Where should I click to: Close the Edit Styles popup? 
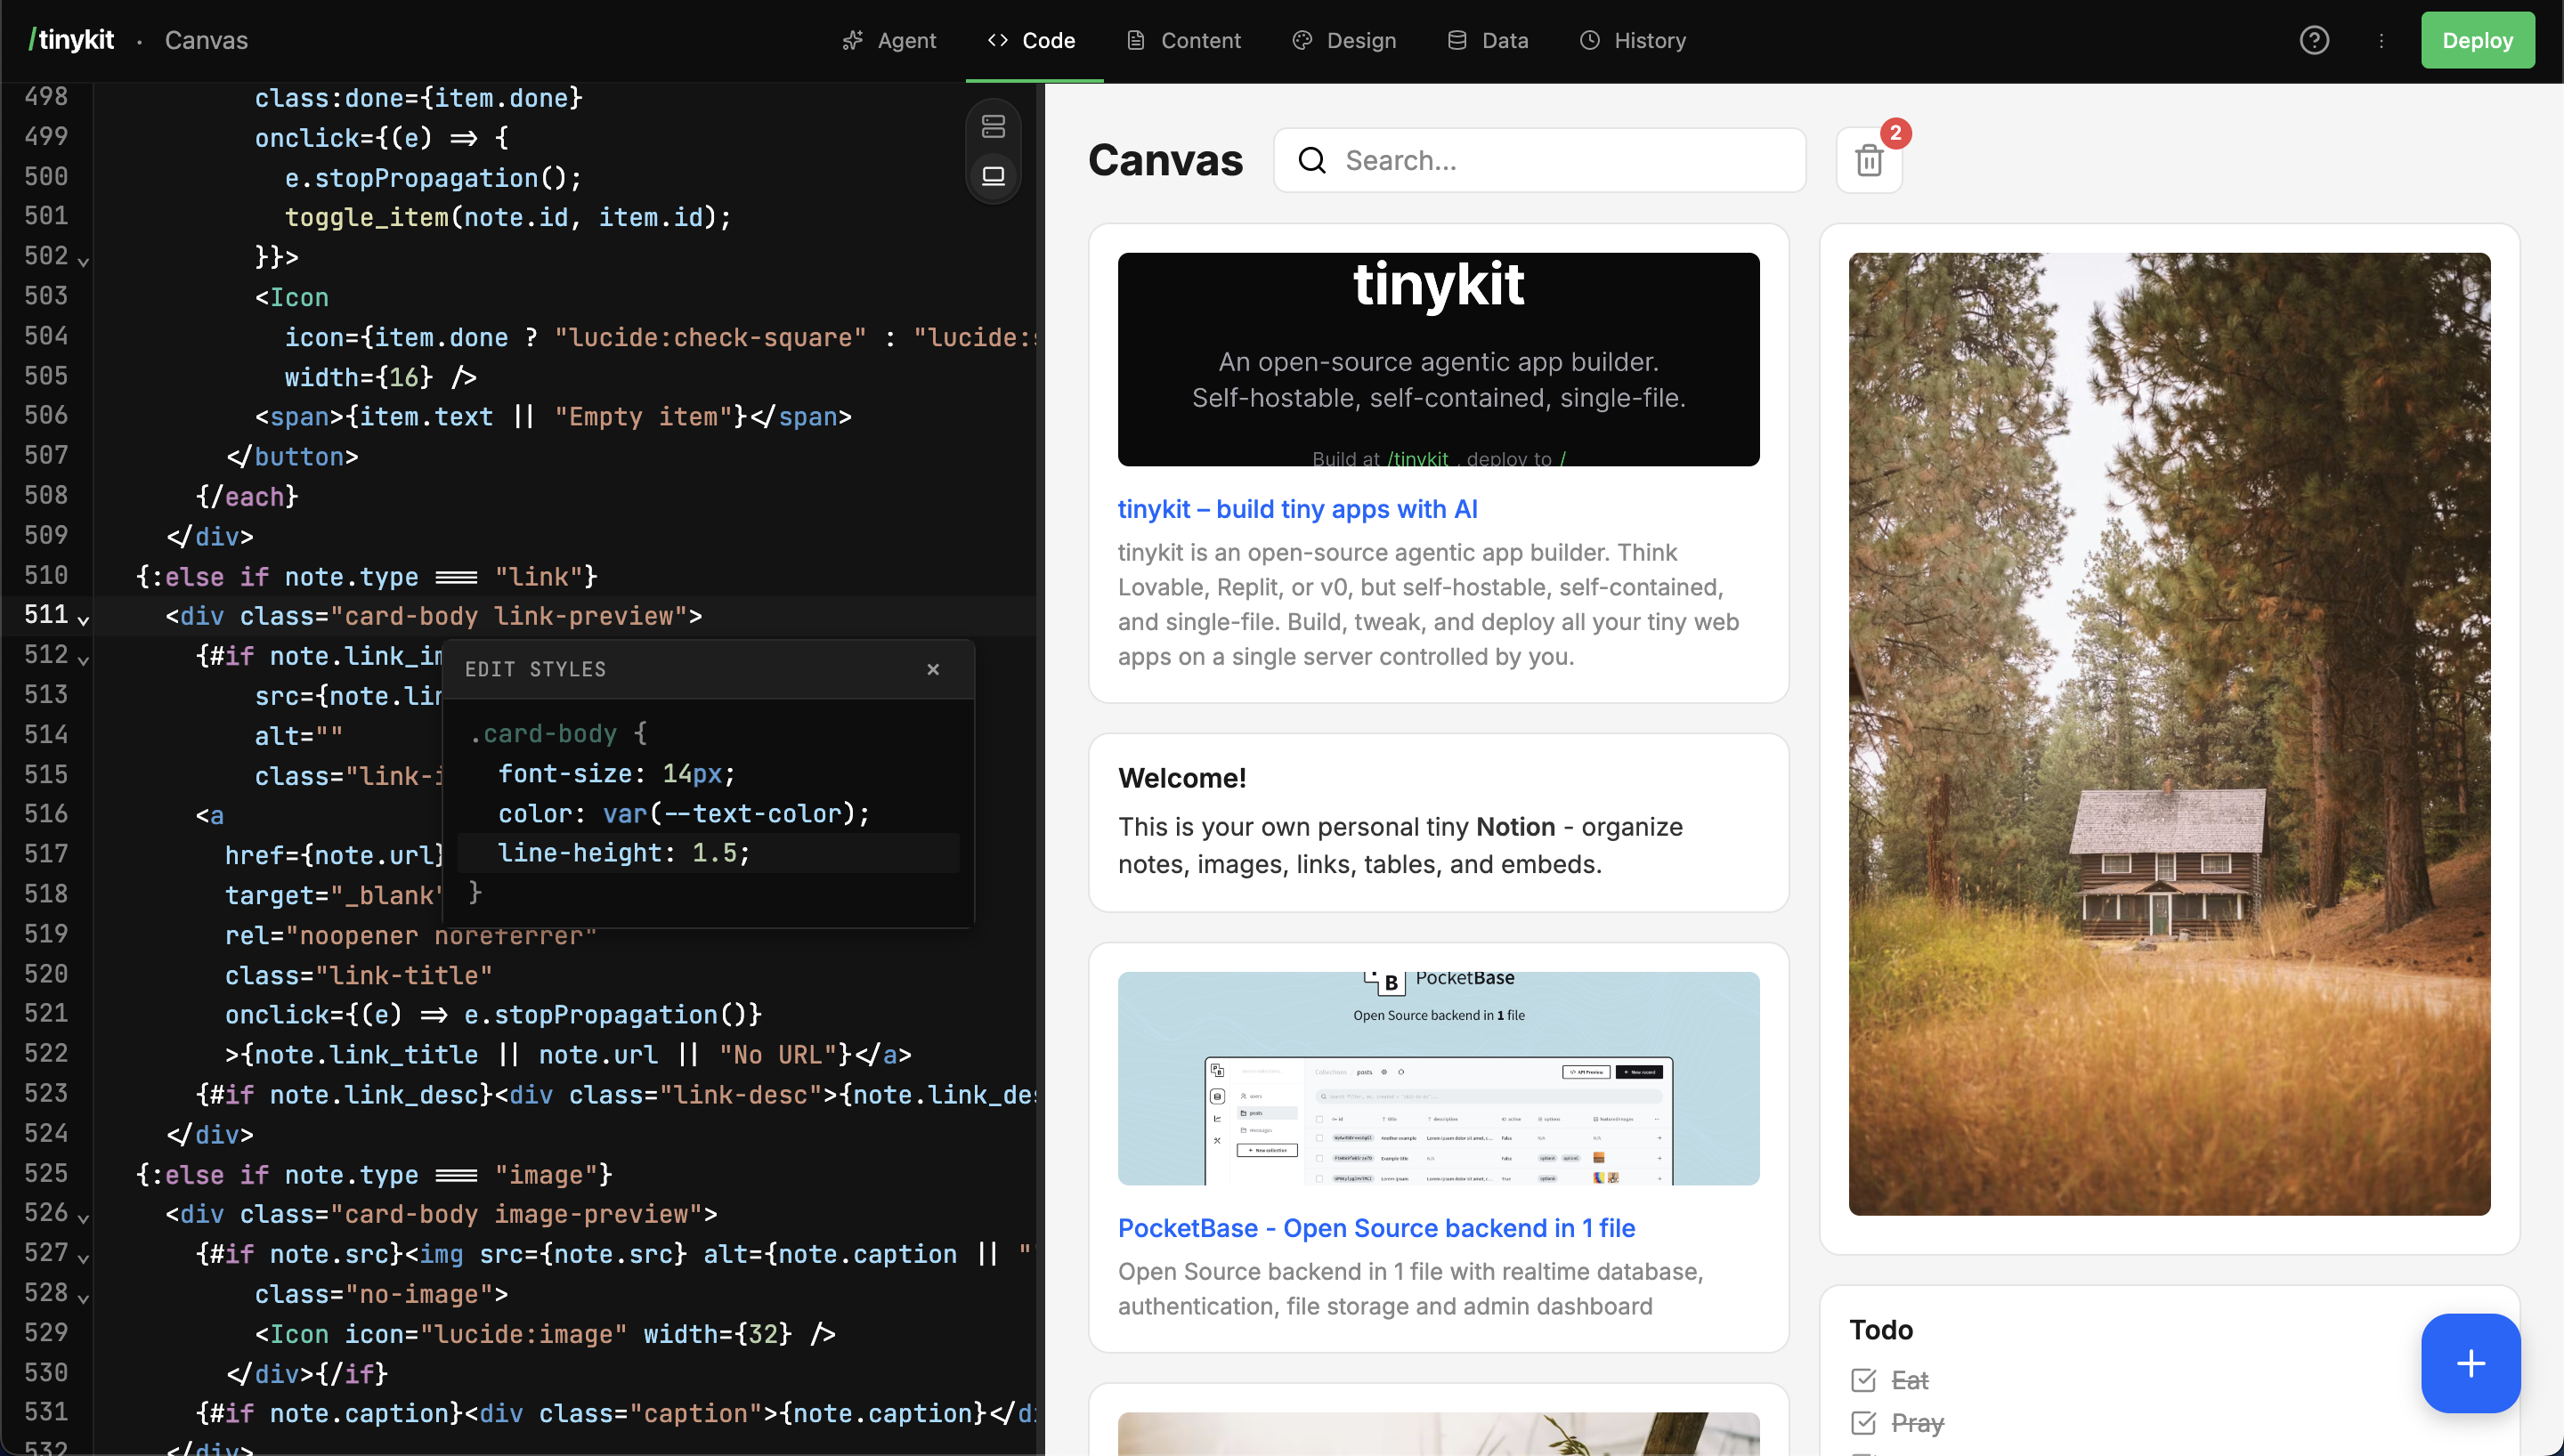(933, 669)
